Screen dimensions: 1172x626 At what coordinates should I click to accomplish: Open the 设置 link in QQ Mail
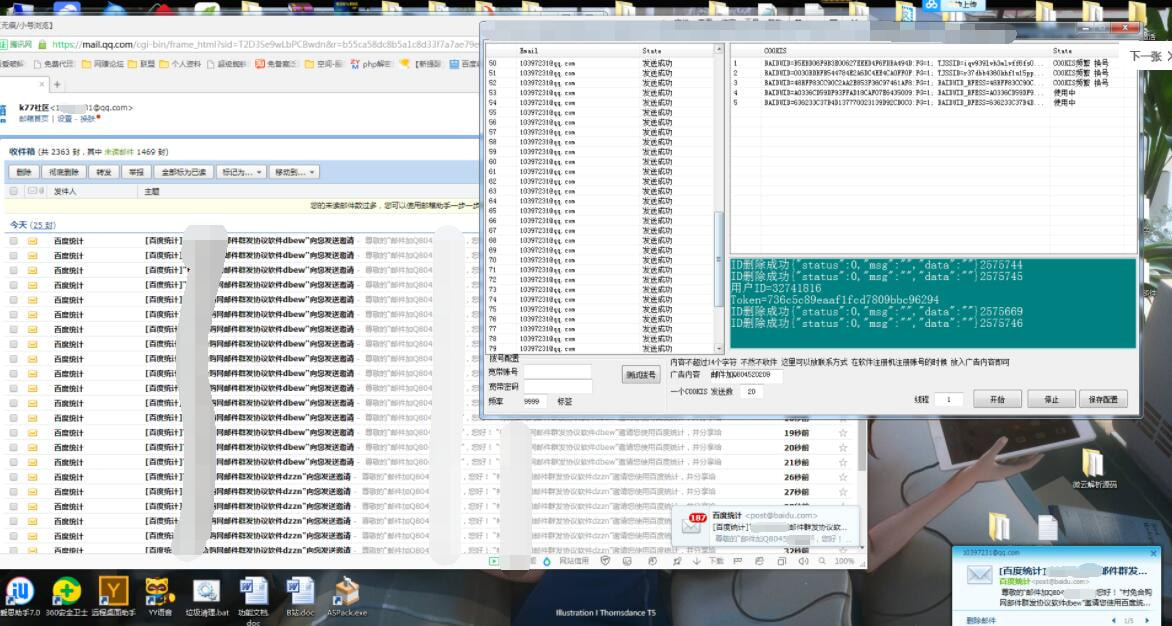pos(65,119)
